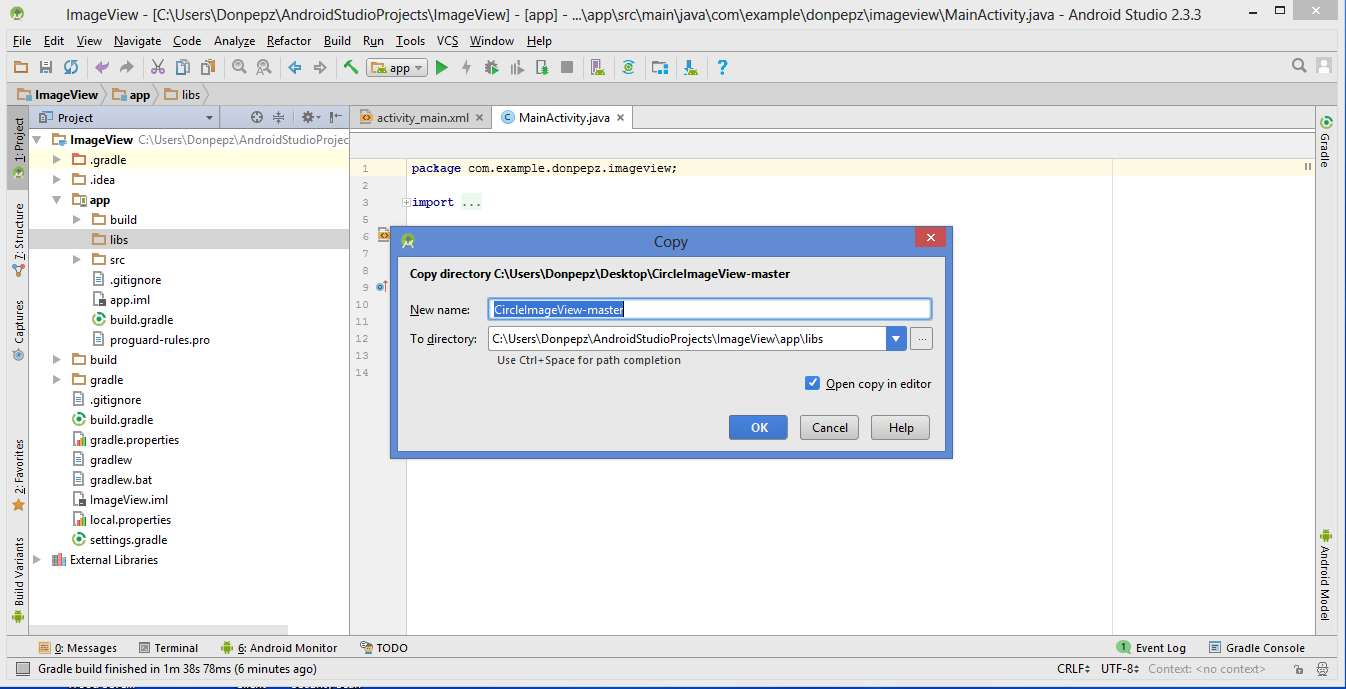Viewport: 1346px width, 689px height.
Task: Open the Terminal tool window
Action: click(168, 648)
